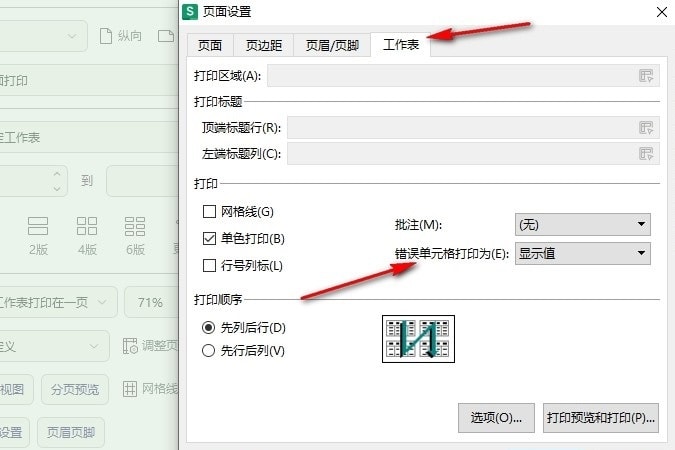
Task: Click the 选项(O)... button
Action: [496, 418]
